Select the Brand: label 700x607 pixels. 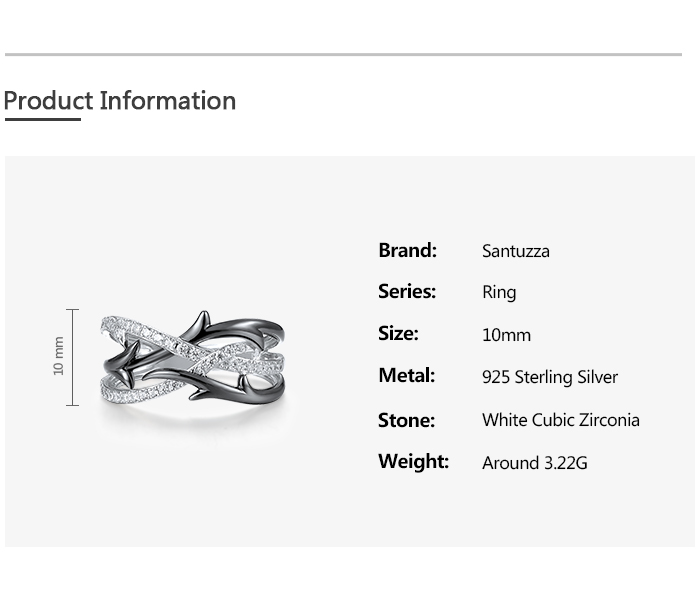407,250
